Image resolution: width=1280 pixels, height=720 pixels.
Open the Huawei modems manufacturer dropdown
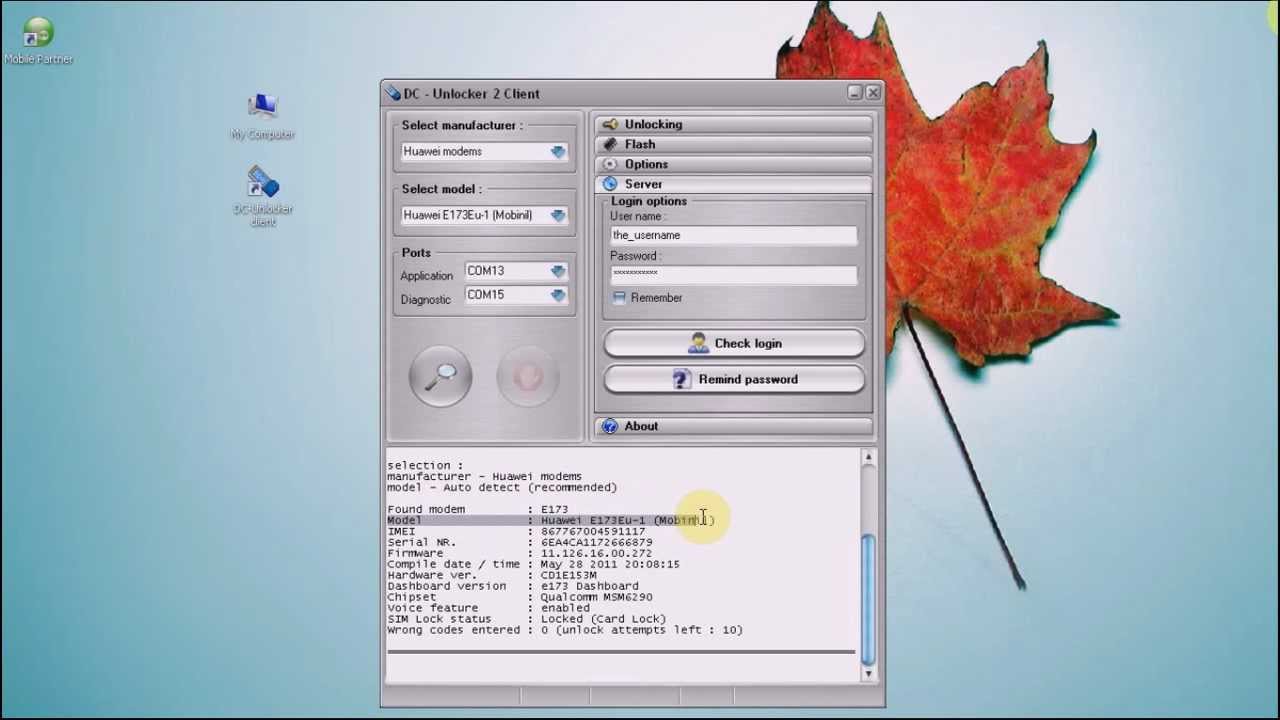[558, 152]
